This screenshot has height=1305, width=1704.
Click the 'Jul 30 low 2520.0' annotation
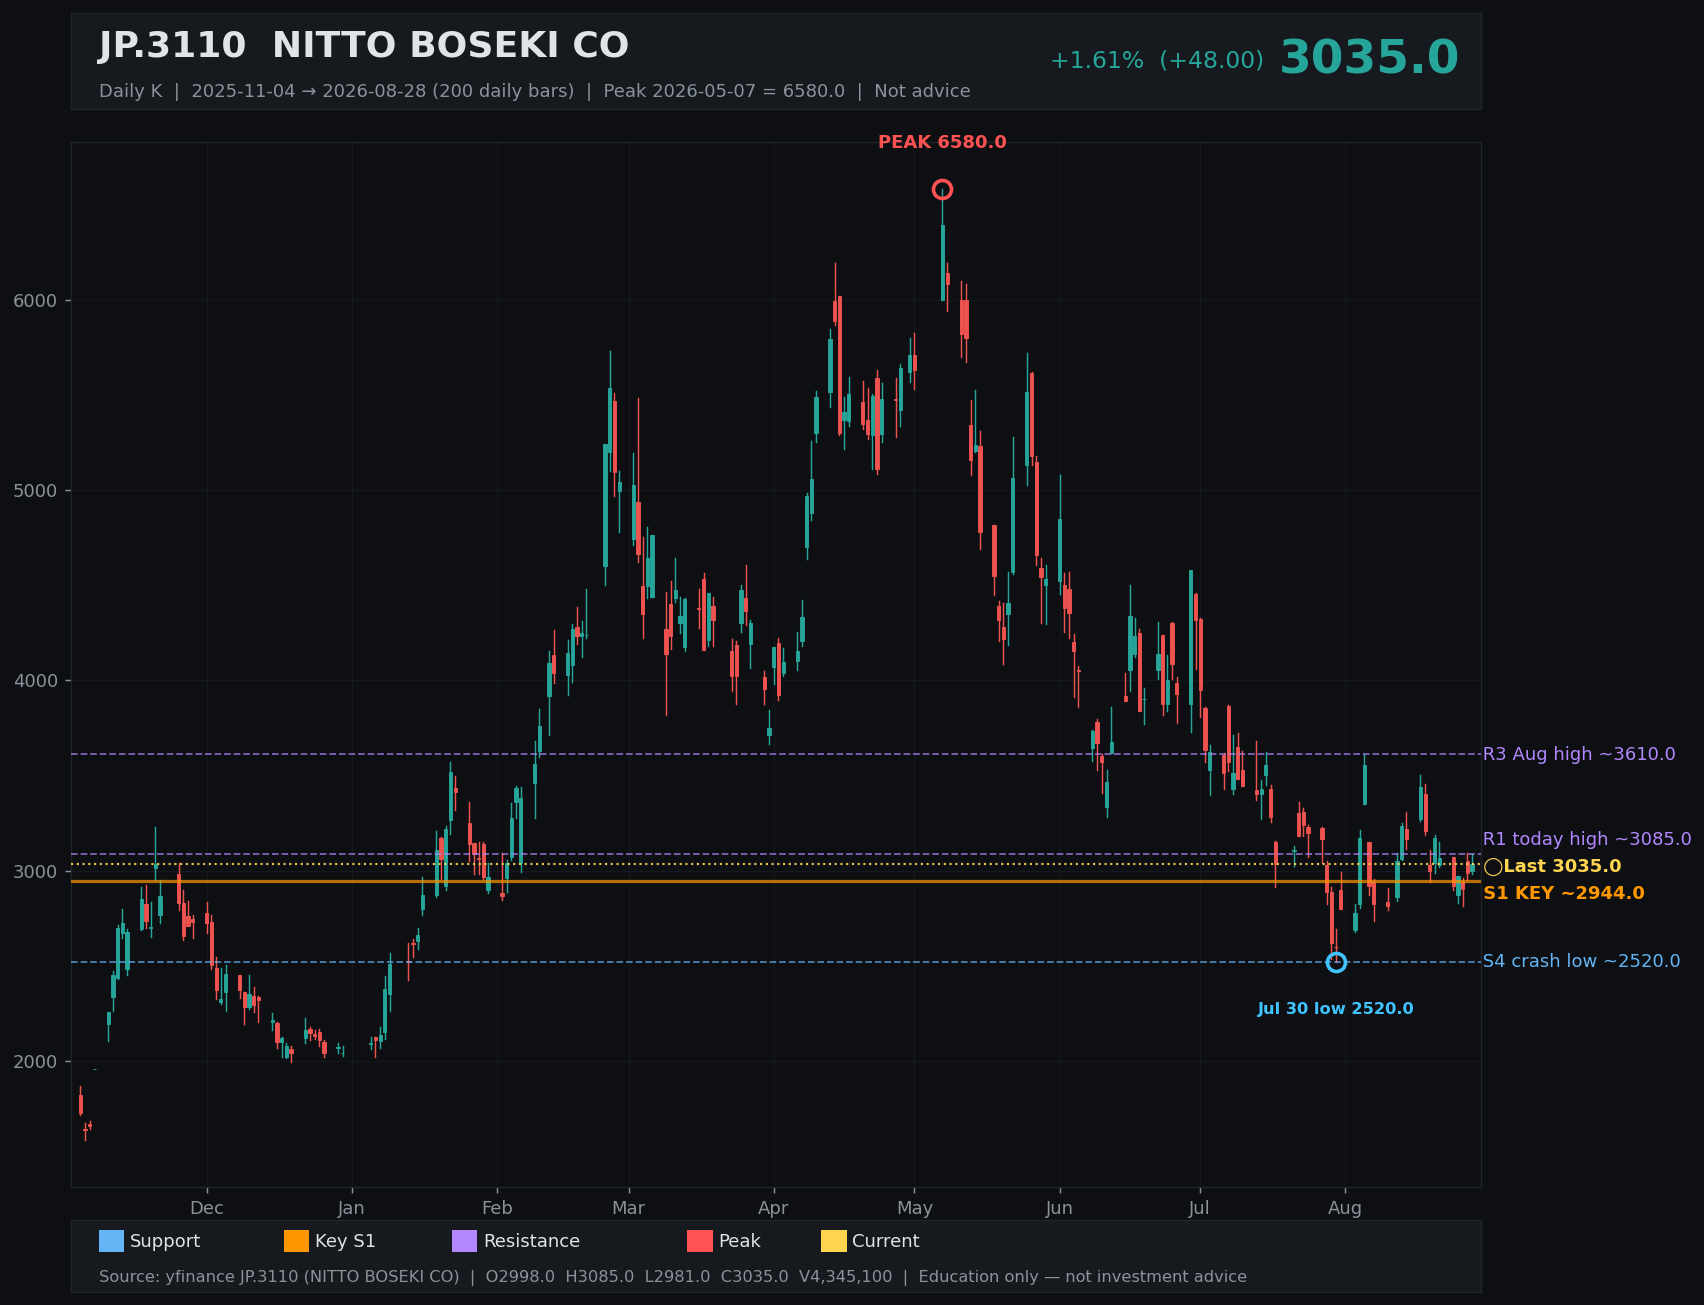1336,1008
